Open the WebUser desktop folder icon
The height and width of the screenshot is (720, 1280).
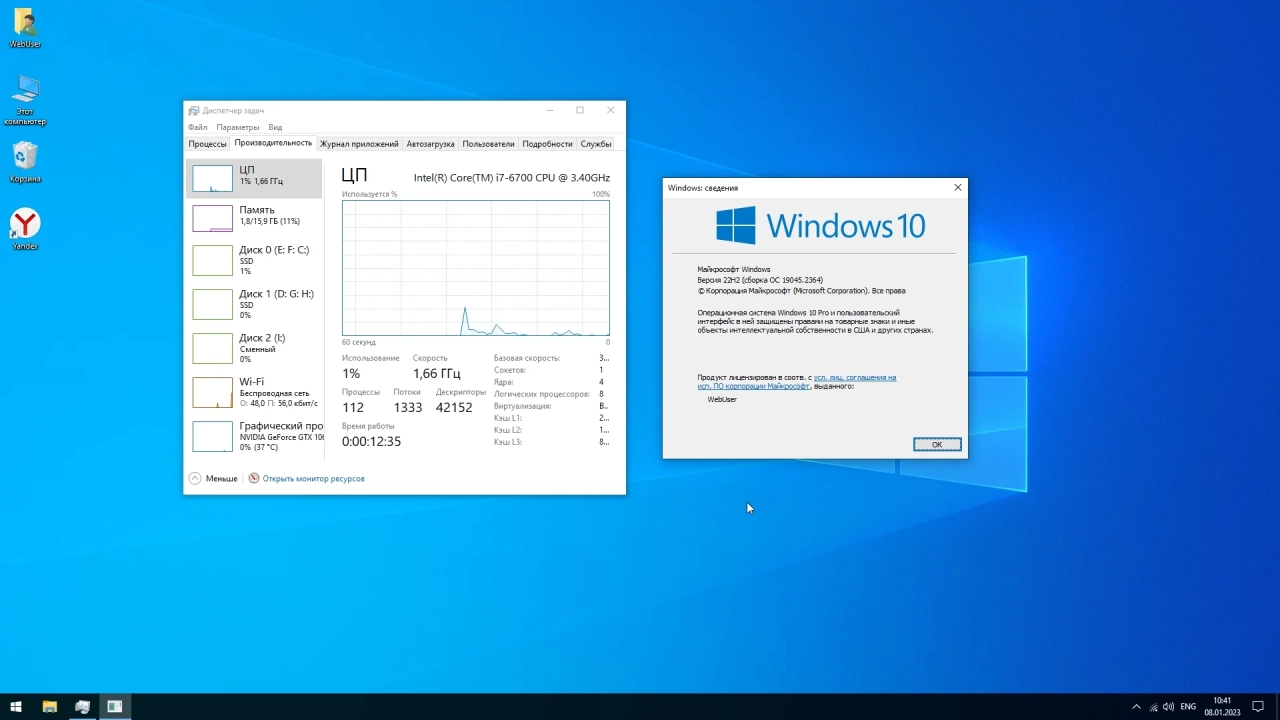tap(25, 28)
